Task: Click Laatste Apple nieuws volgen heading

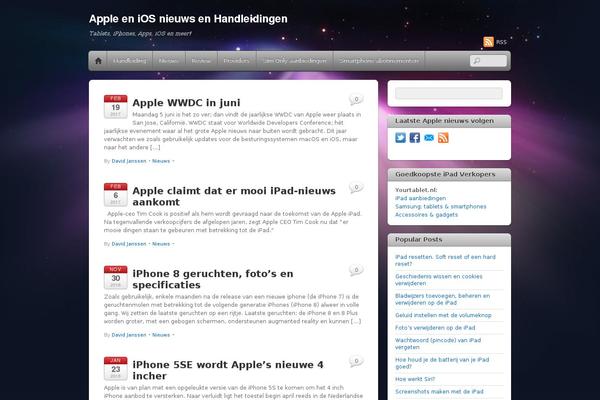Action: [x=444, y=121]
